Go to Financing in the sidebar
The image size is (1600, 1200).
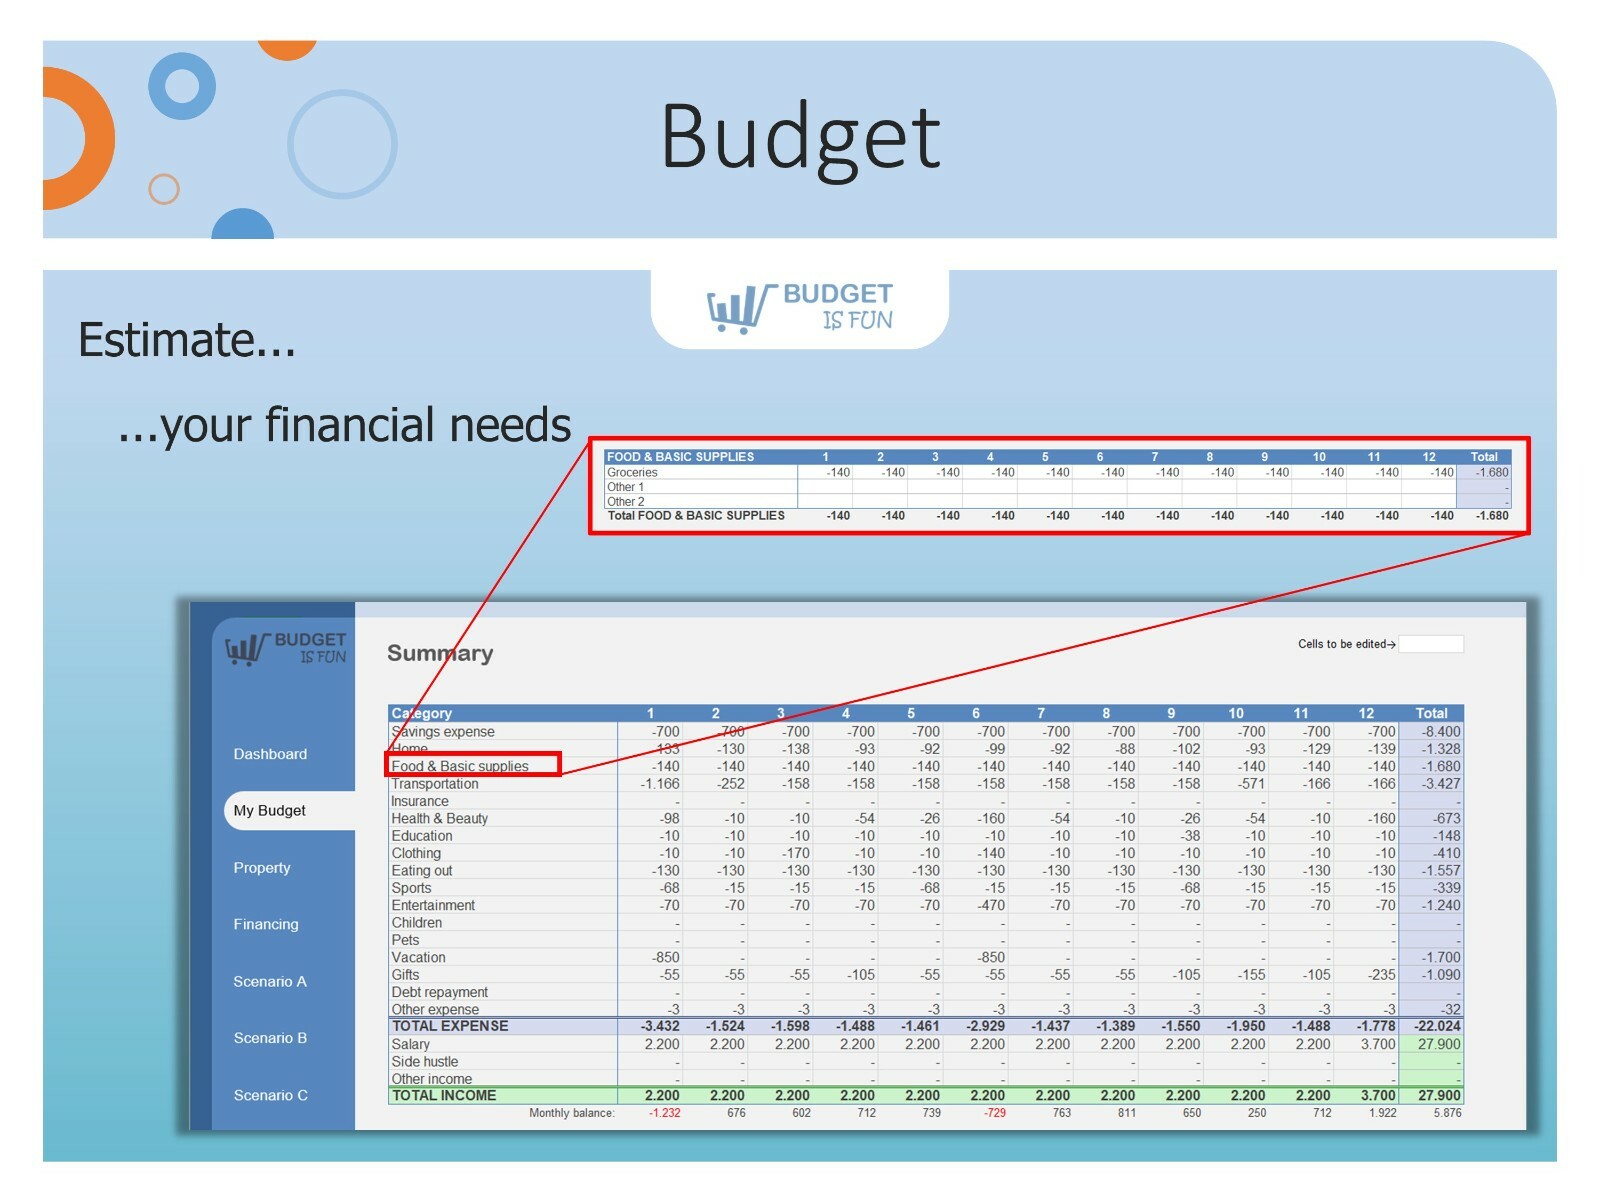(266, 924)
